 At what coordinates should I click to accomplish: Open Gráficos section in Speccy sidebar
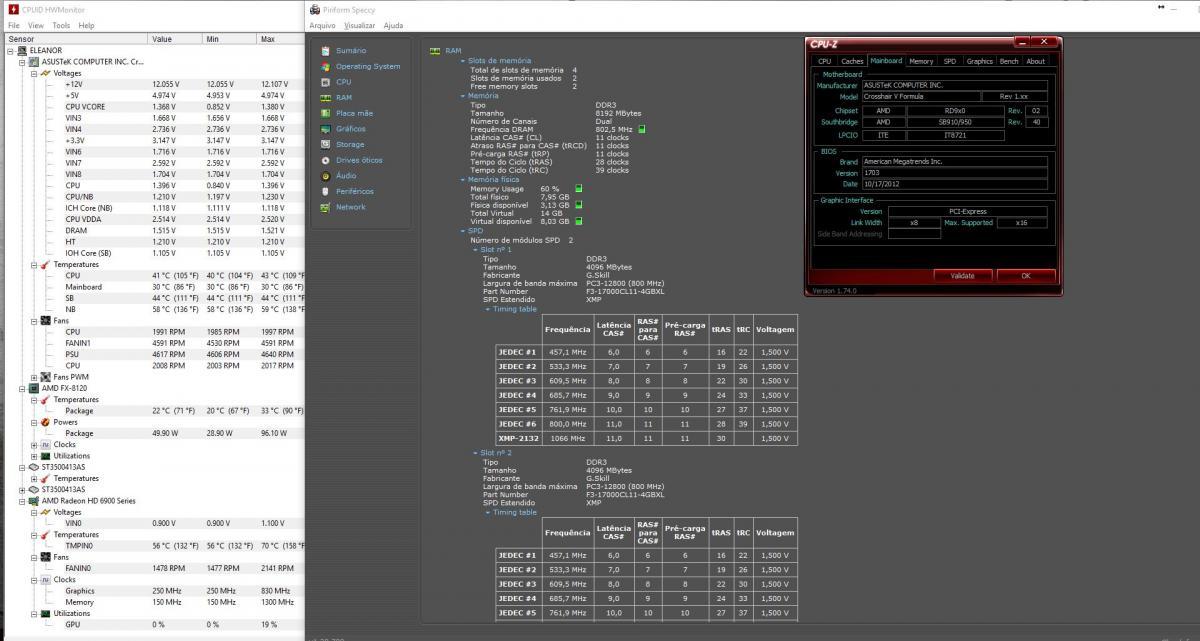pos(343,129)
